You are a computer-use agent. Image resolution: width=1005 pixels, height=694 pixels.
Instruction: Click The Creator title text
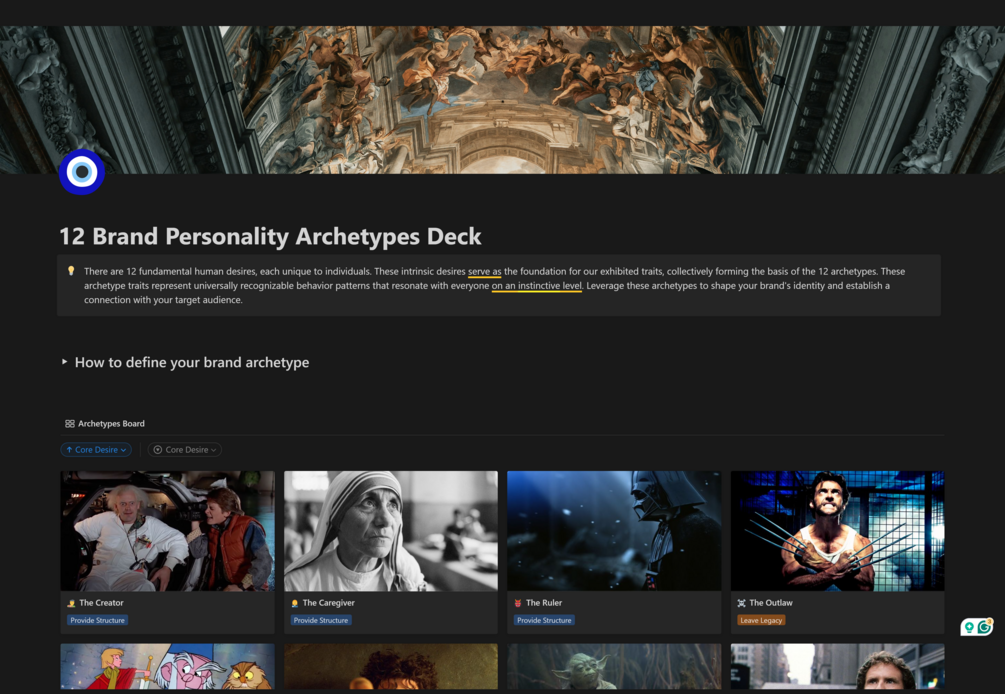(x=101, y=603)
